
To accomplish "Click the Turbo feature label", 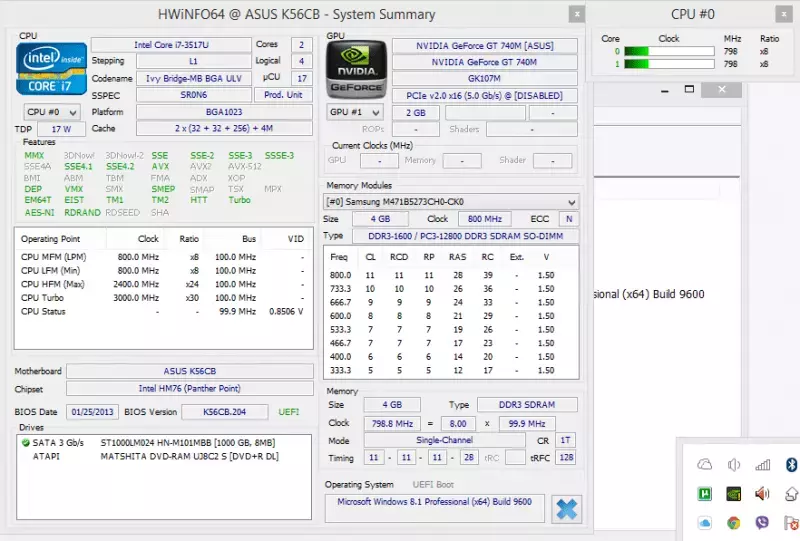I will pos(239,200).
